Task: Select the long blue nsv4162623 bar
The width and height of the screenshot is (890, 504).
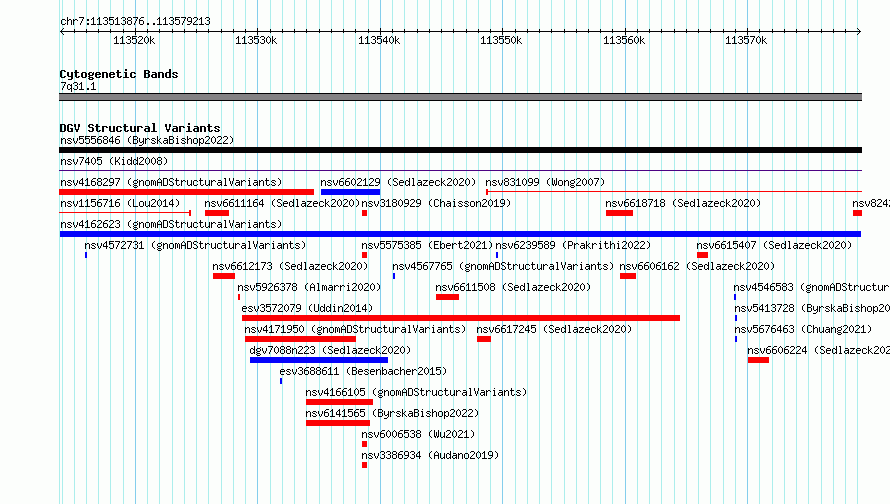Action: [x=460, y=234]
